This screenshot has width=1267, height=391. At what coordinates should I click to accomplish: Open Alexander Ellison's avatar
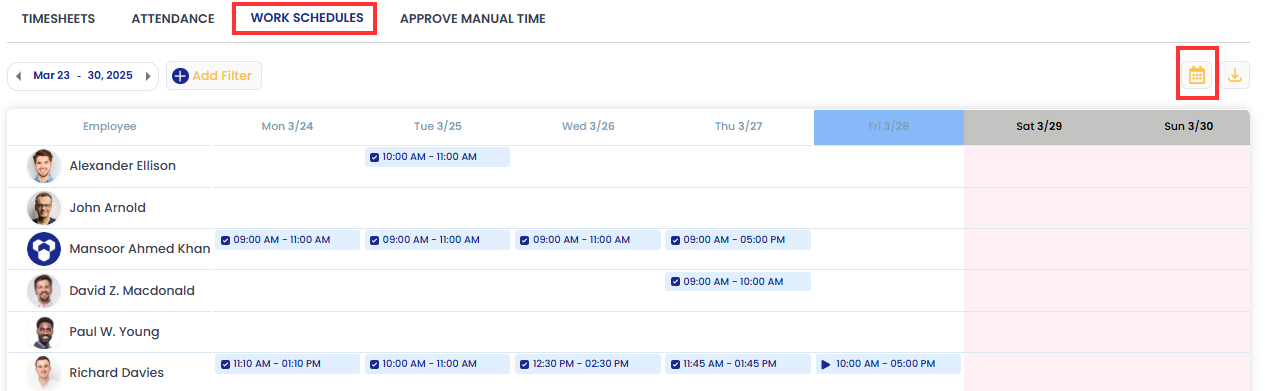[43, 166]
